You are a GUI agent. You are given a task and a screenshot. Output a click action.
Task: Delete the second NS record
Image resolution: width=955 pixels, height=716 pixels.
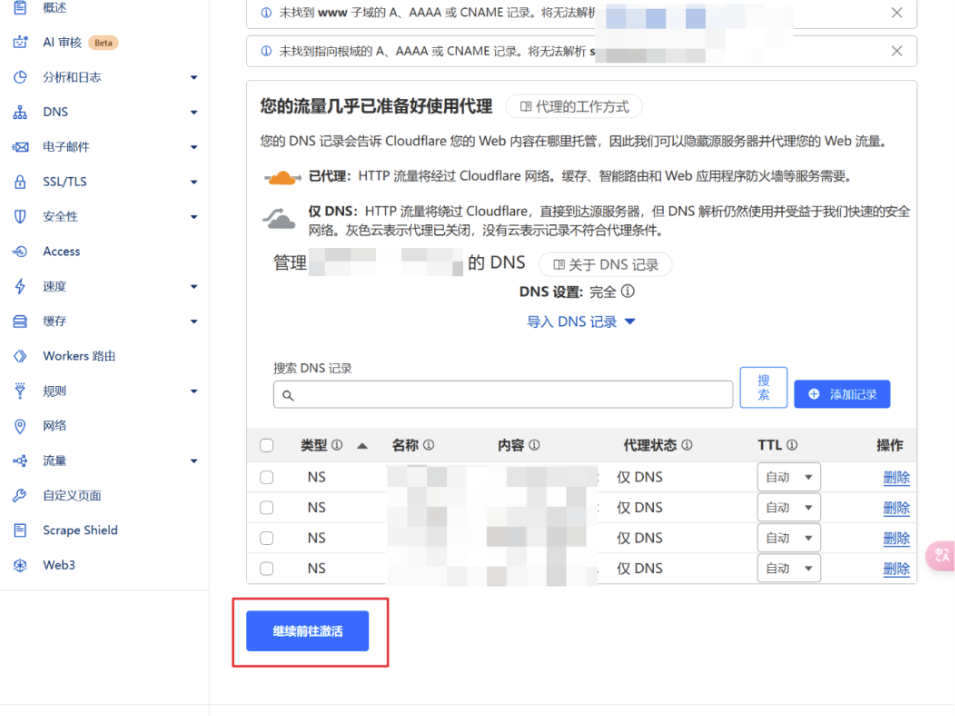point(897,508)
